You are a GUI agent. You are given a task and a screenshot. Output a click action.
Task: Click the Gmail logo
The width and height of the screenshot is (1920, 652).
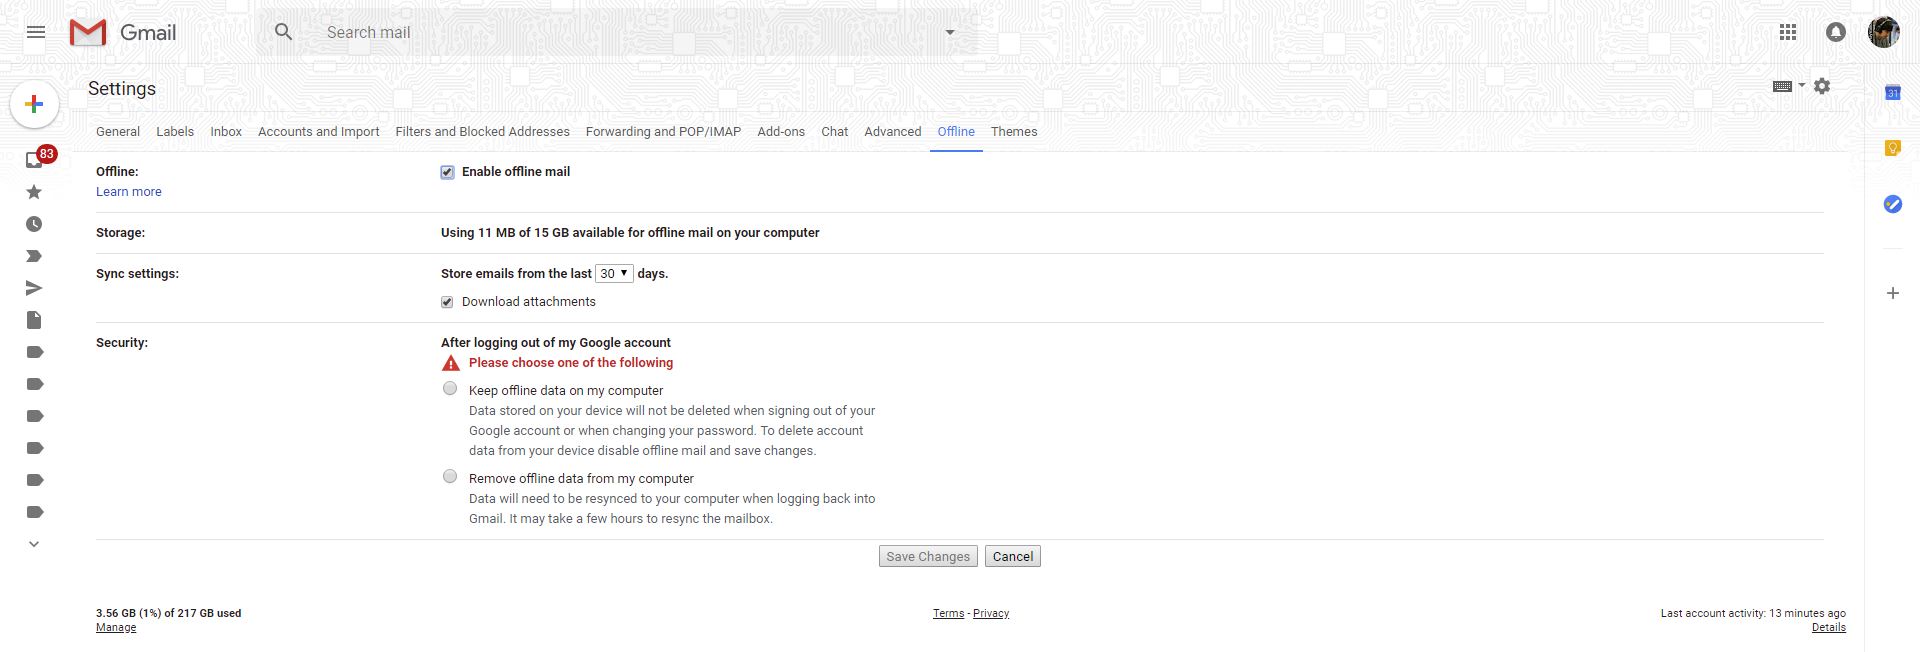(123, 32)
